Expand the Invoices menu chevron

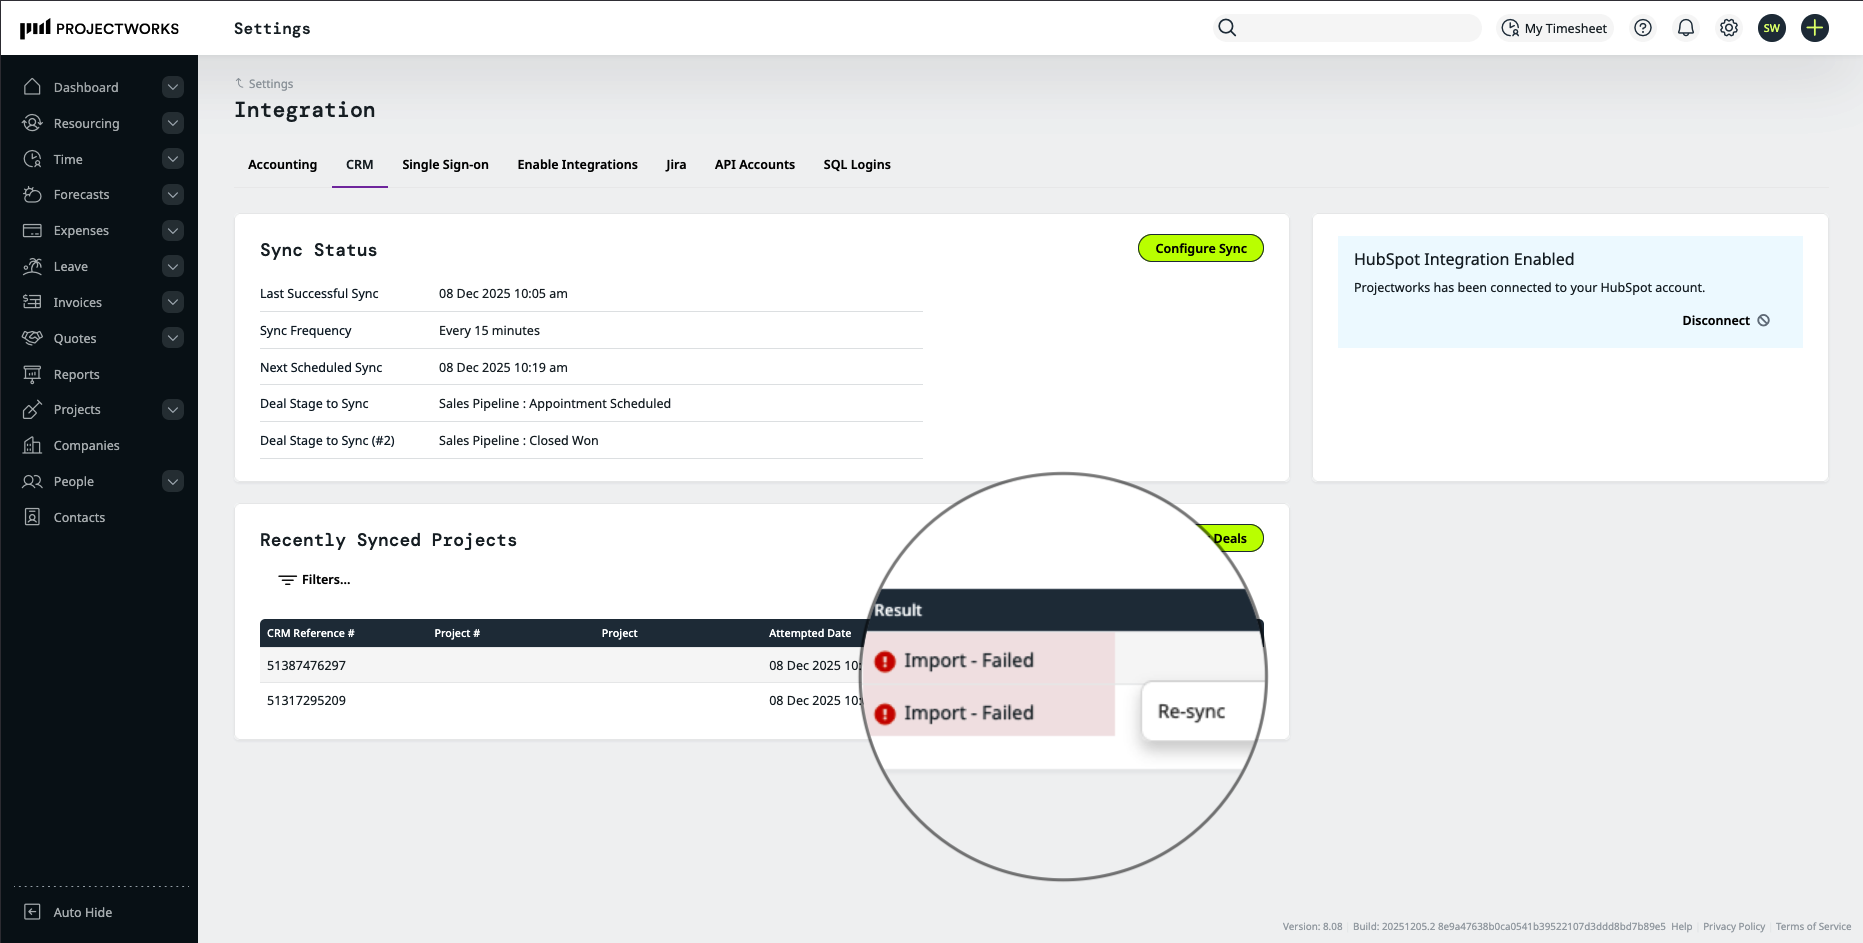[x=173, y=302]
